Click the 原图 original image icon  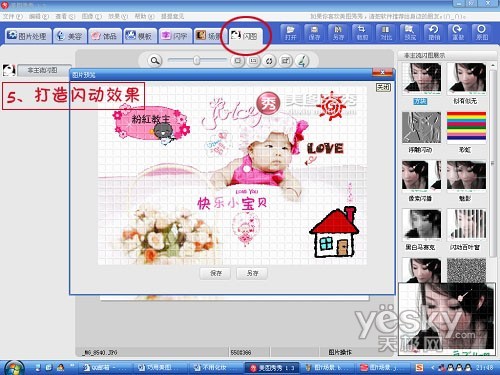point(482,32)
